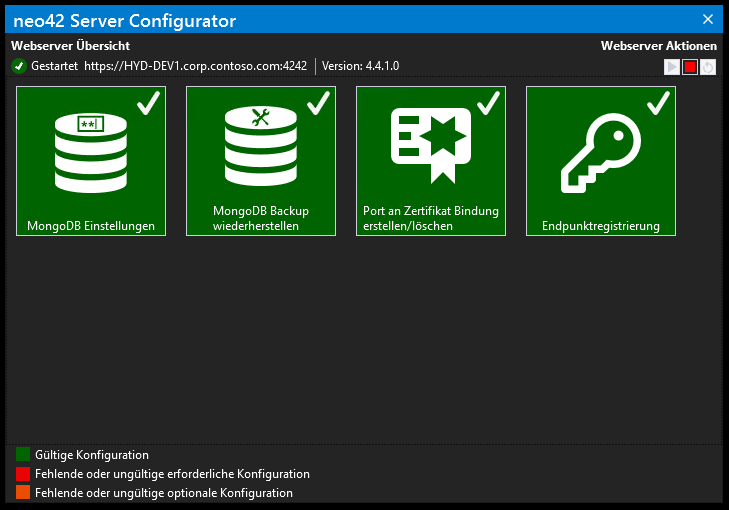Click the green Gültige Konfiguration legend swatch

click(23, 454)
